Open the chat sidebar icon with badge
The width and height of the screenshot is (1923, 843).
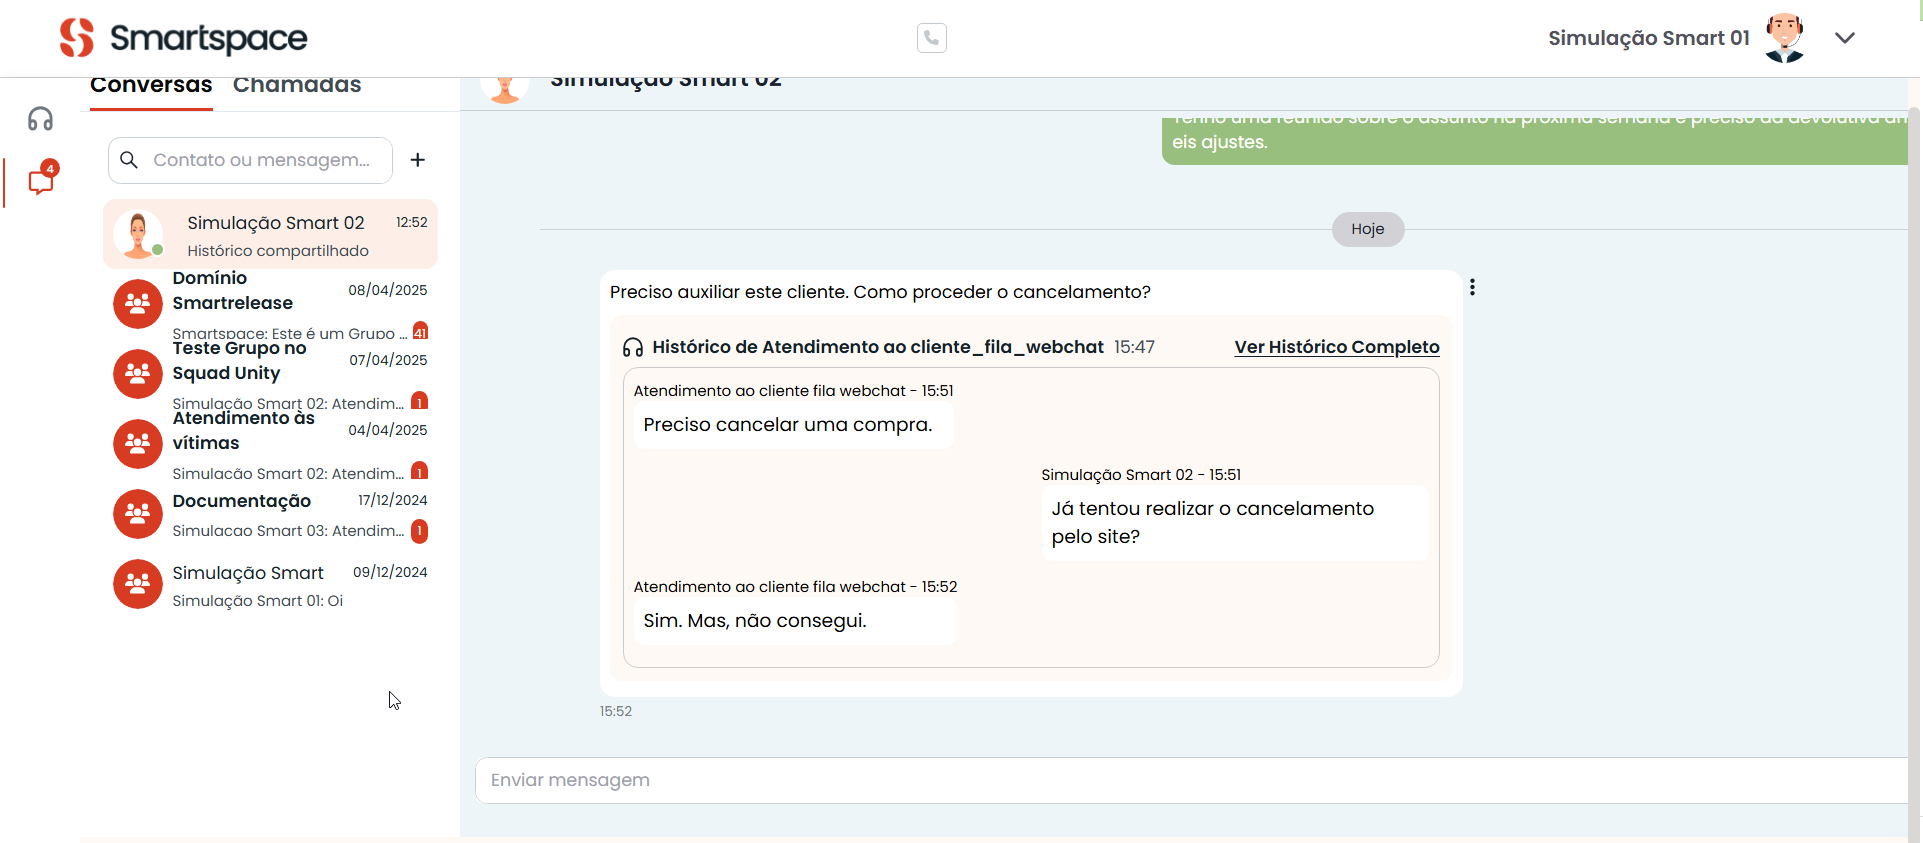(x=41, y=181)
